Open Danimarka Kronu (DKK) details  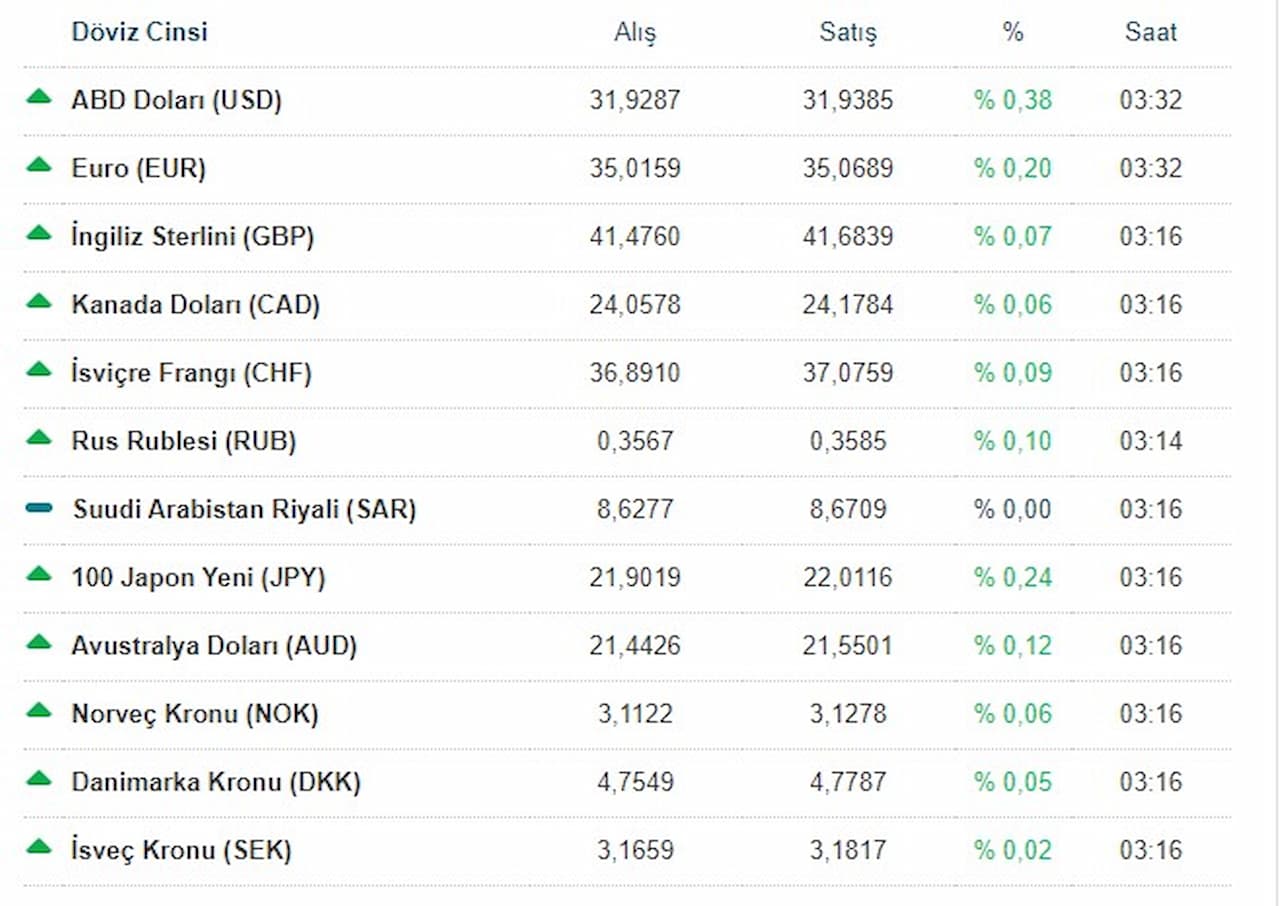pos(215,782)
